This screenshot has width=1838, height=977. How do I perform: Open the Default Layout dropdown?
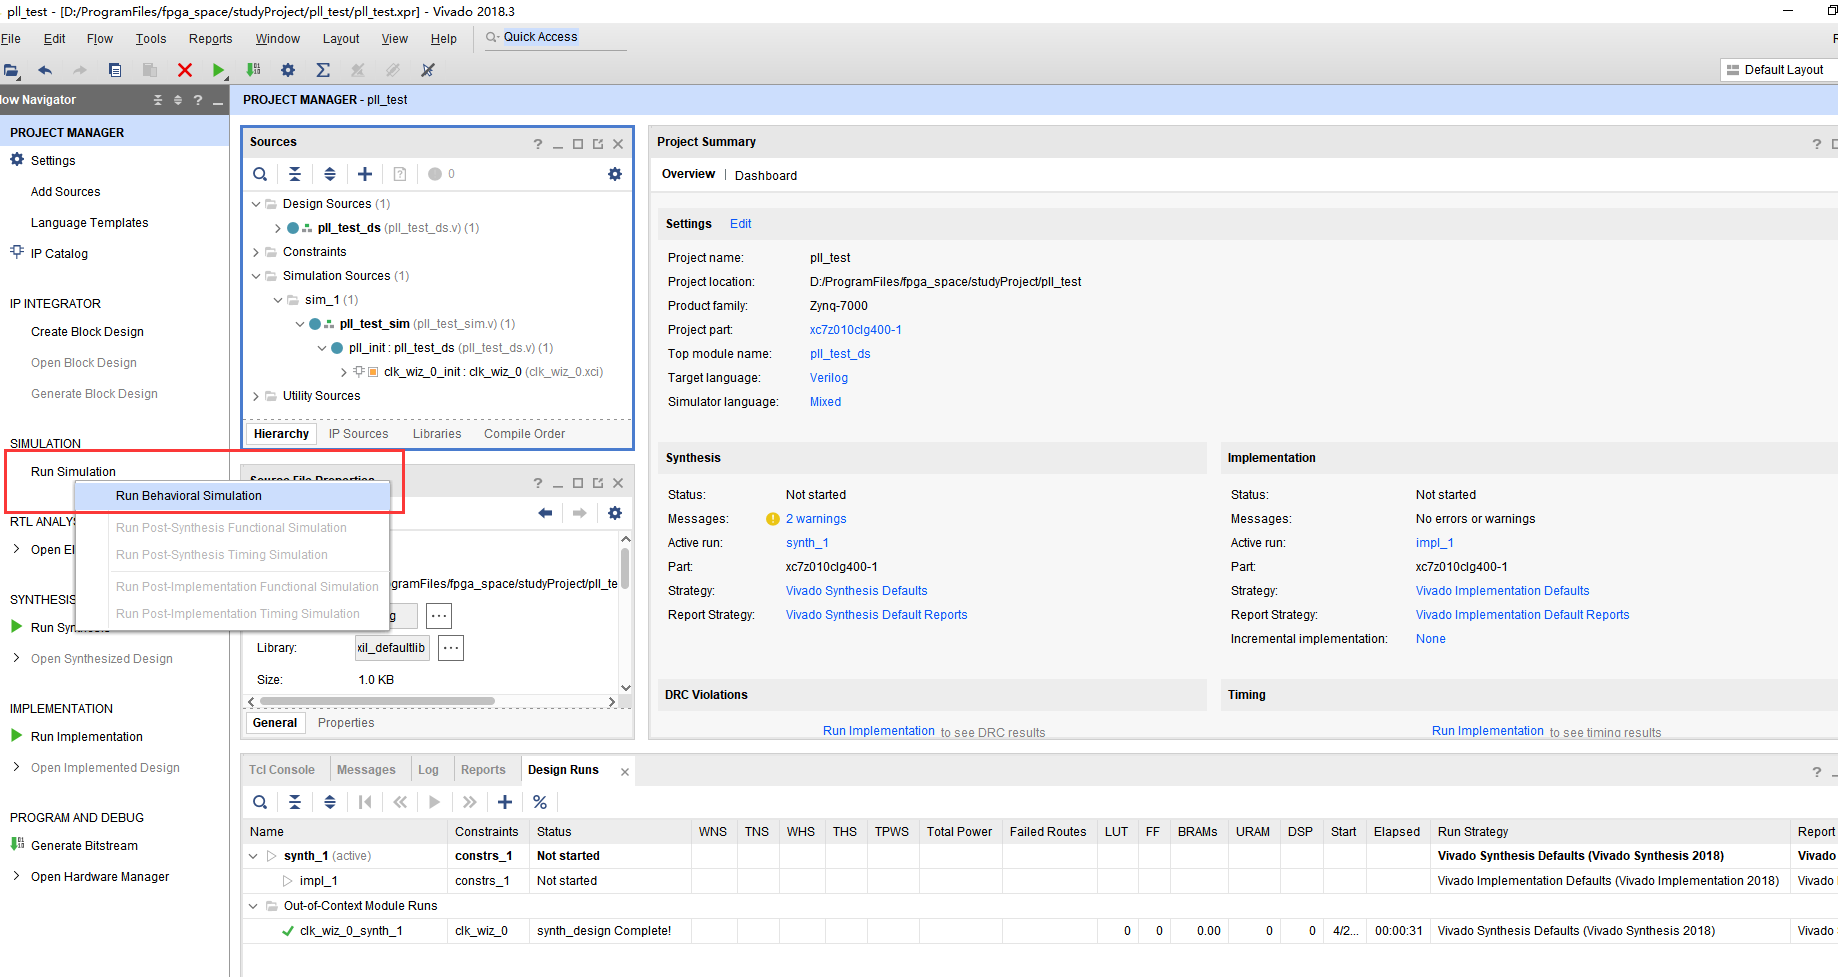point(1778,70)
